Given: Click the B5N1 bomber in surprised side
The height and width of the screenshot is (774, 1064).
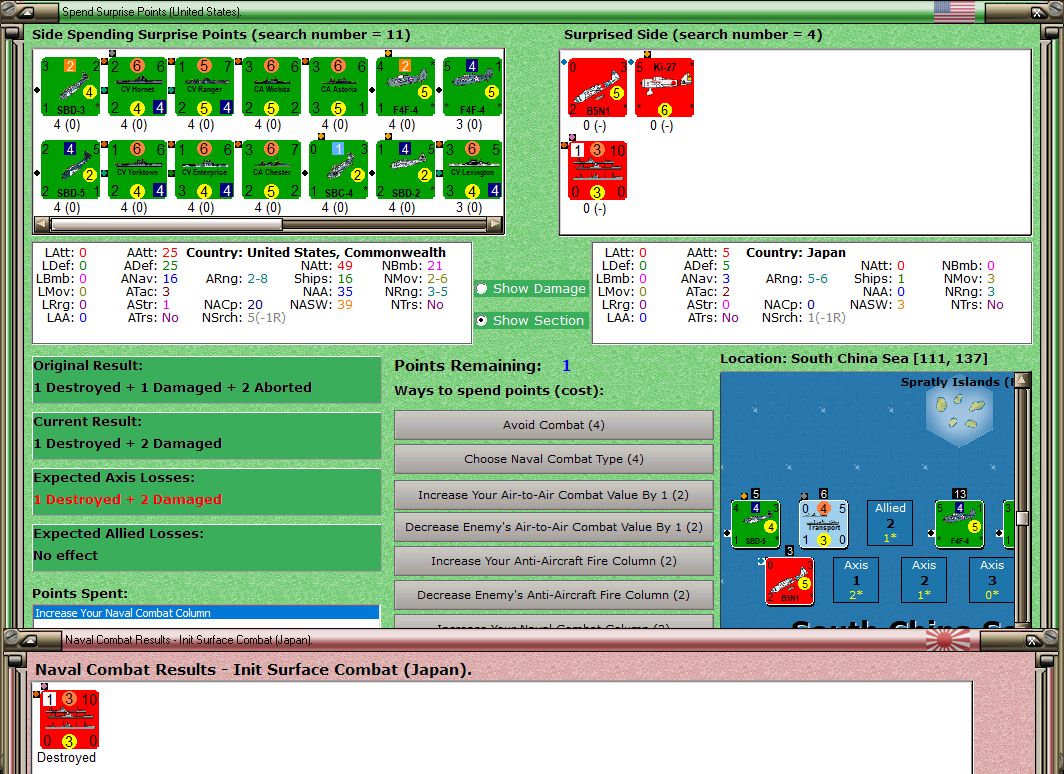Looking at the screenshot, I should coord(598,88).
